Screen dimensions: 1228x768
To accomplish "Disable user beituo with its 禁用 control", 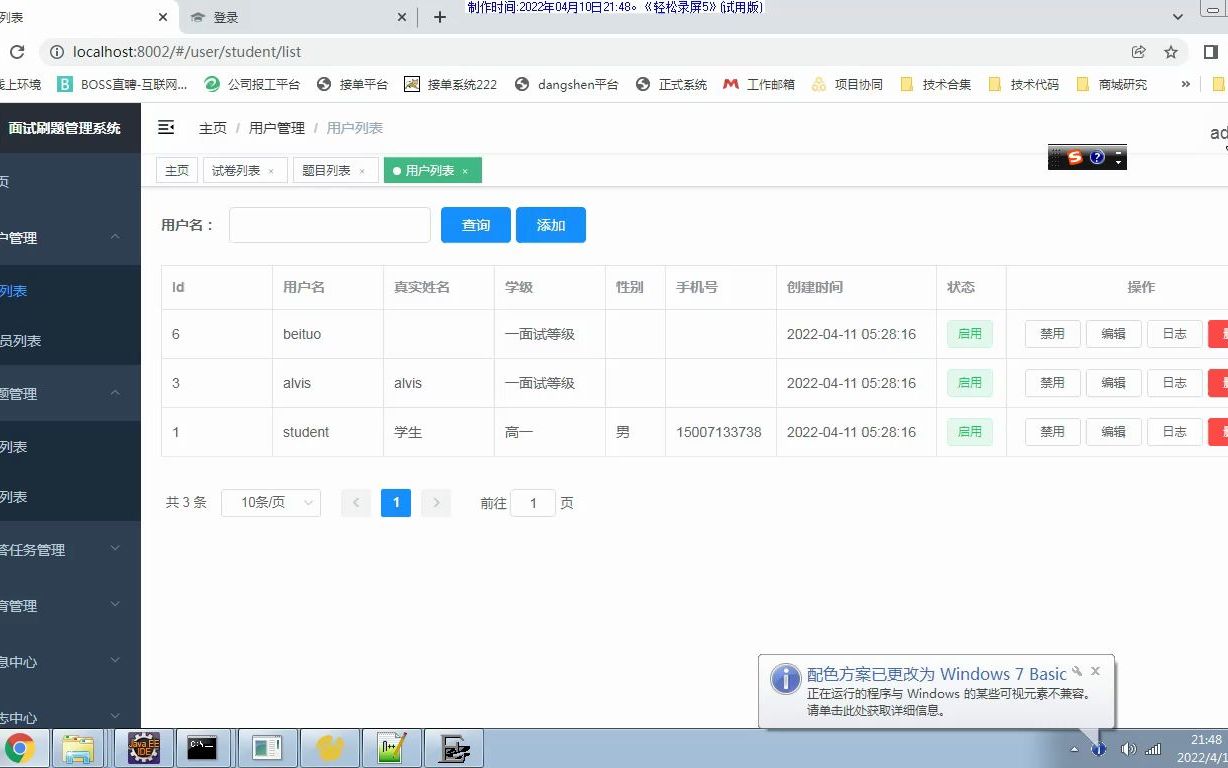I will coord(1051,334).
